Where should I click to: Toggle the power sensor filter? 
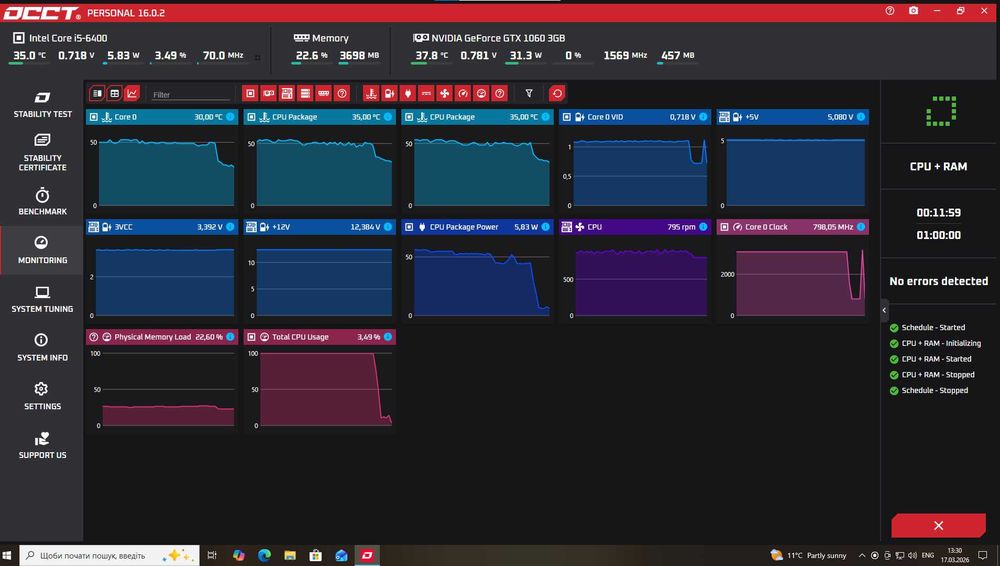point(408,94)
